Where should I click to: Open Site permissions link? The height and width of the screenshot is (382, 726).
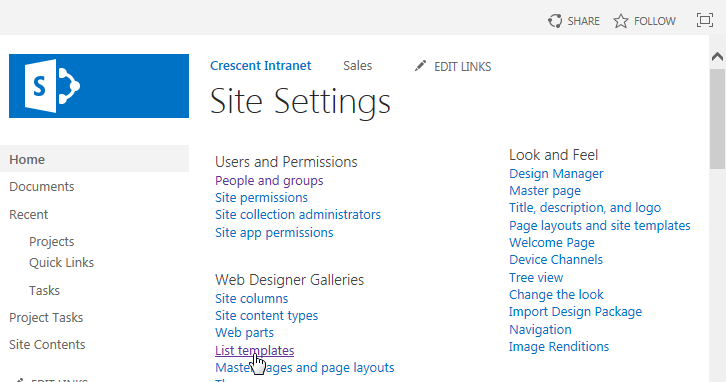pos(261,198)
